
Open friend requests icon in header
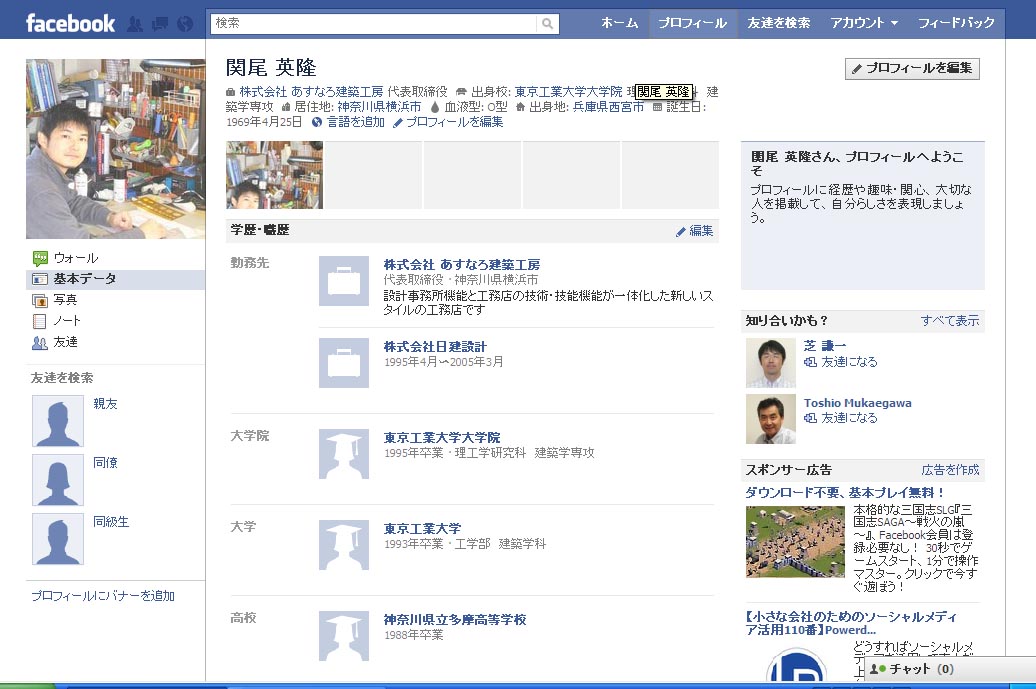tap(135, 24)
